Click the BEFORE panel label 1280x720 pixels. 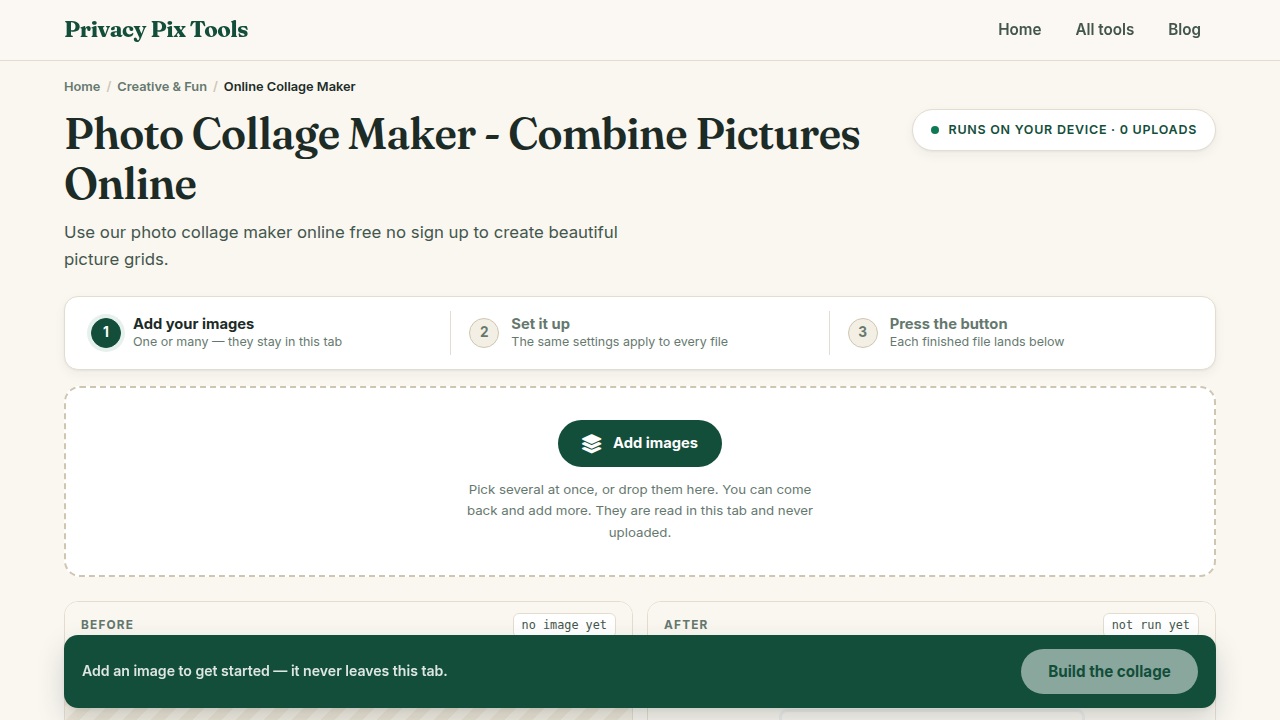107,625
